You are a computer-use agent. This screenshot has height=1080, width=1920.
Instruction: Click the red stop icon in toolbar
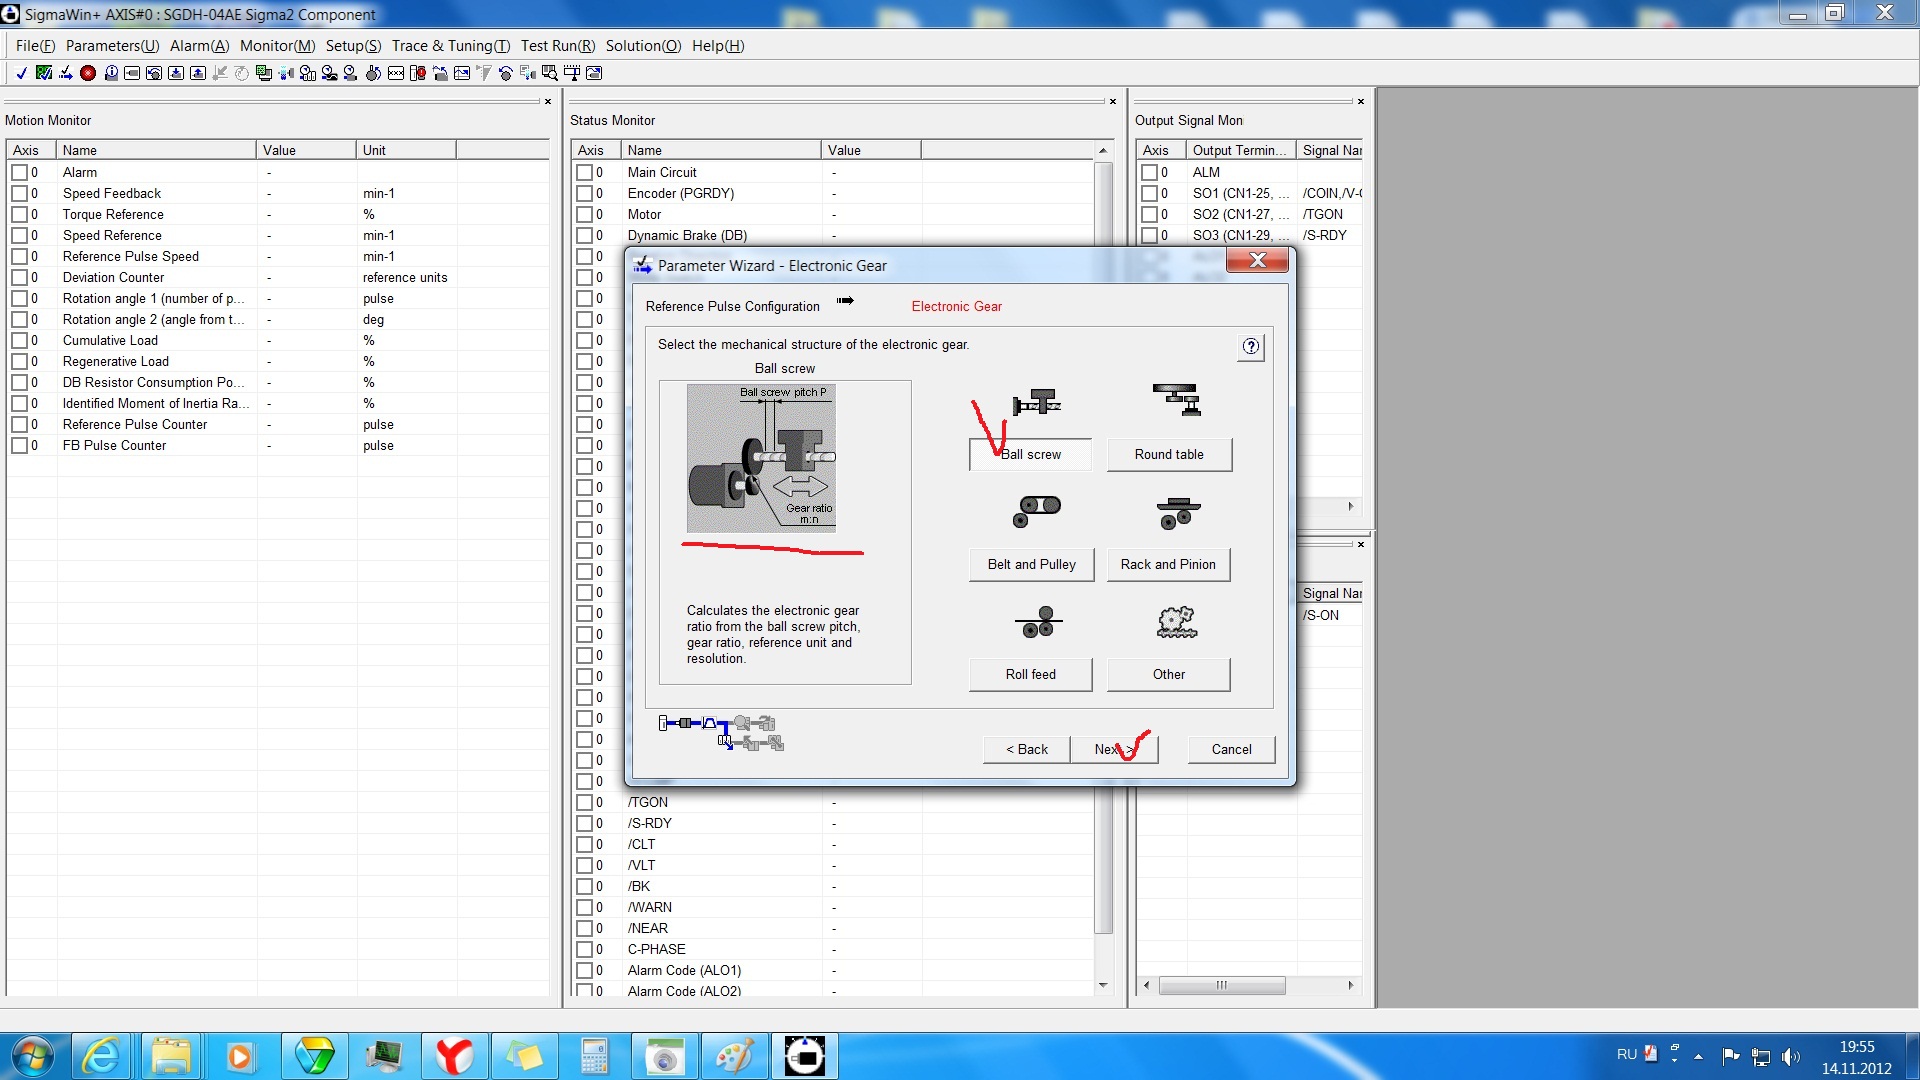(x=88, y=73)
